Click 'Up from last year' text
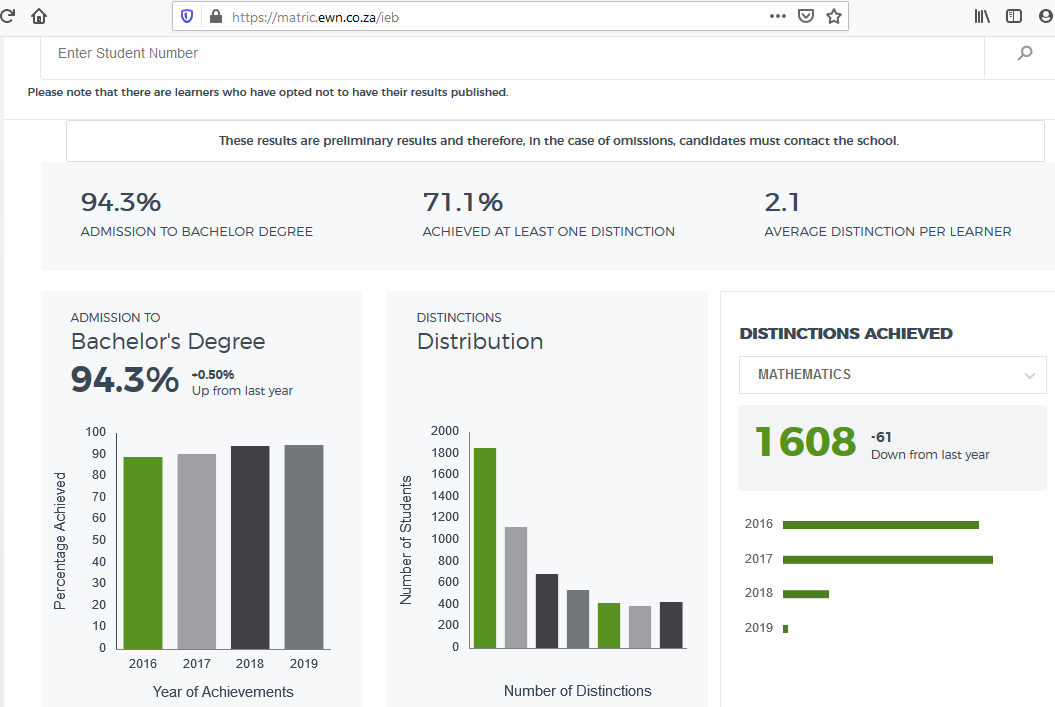Screen dimensions: 1055x707 pos(242,391)
